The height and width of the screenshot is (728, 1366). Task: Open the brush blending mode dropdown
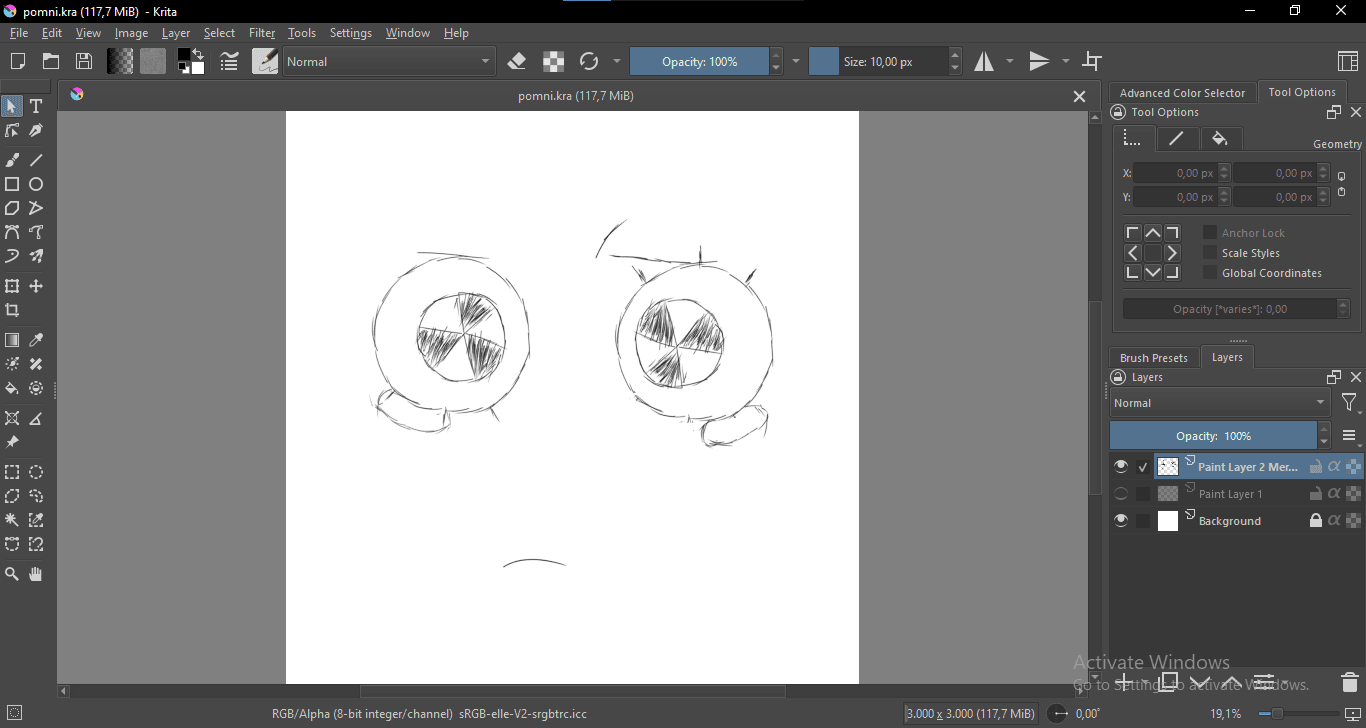[x=389, y=62]
